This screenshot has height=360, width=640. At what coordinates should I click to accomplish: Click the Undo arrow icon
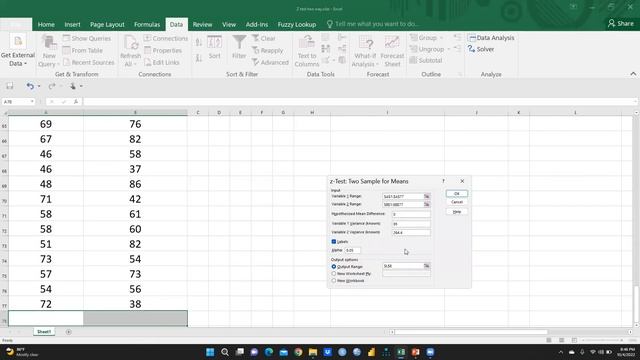(x=30, y=86)
